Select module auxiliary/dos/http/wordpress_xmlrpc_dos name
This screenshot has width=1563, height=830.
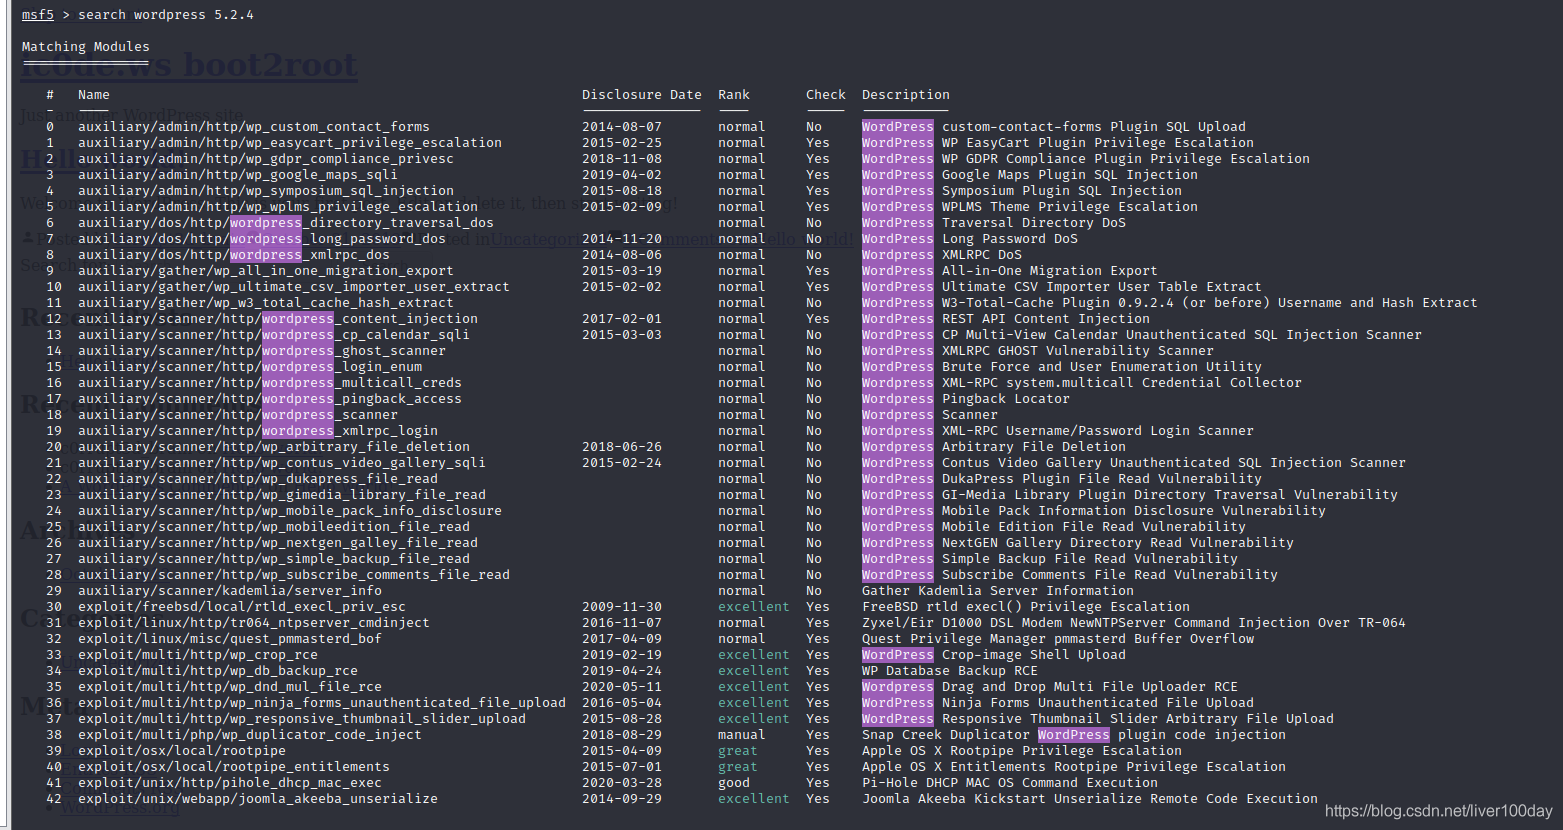[x=234, y=255]
